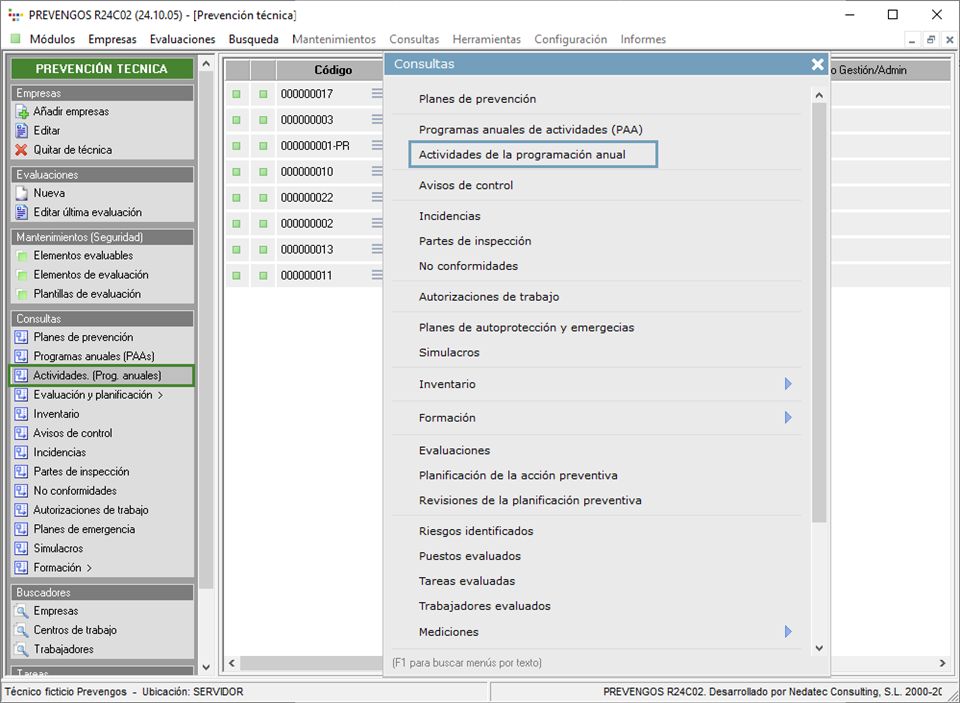Expand the Inventario submenu arrow

click(788, 384)
